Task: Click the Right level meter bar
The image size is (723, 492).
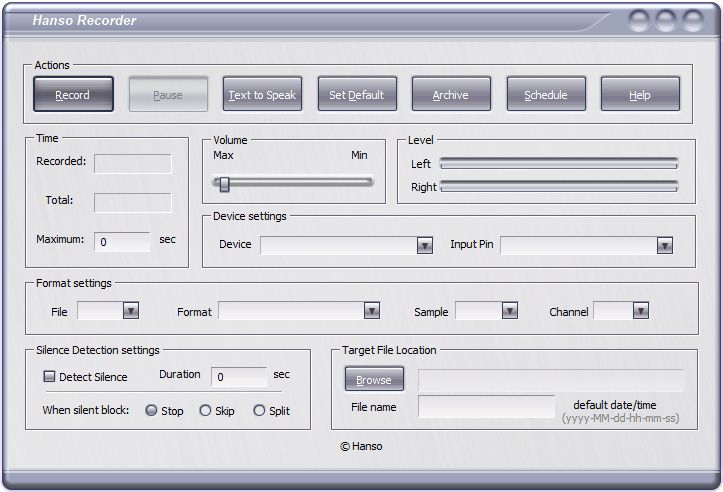Action: point(559,186)
